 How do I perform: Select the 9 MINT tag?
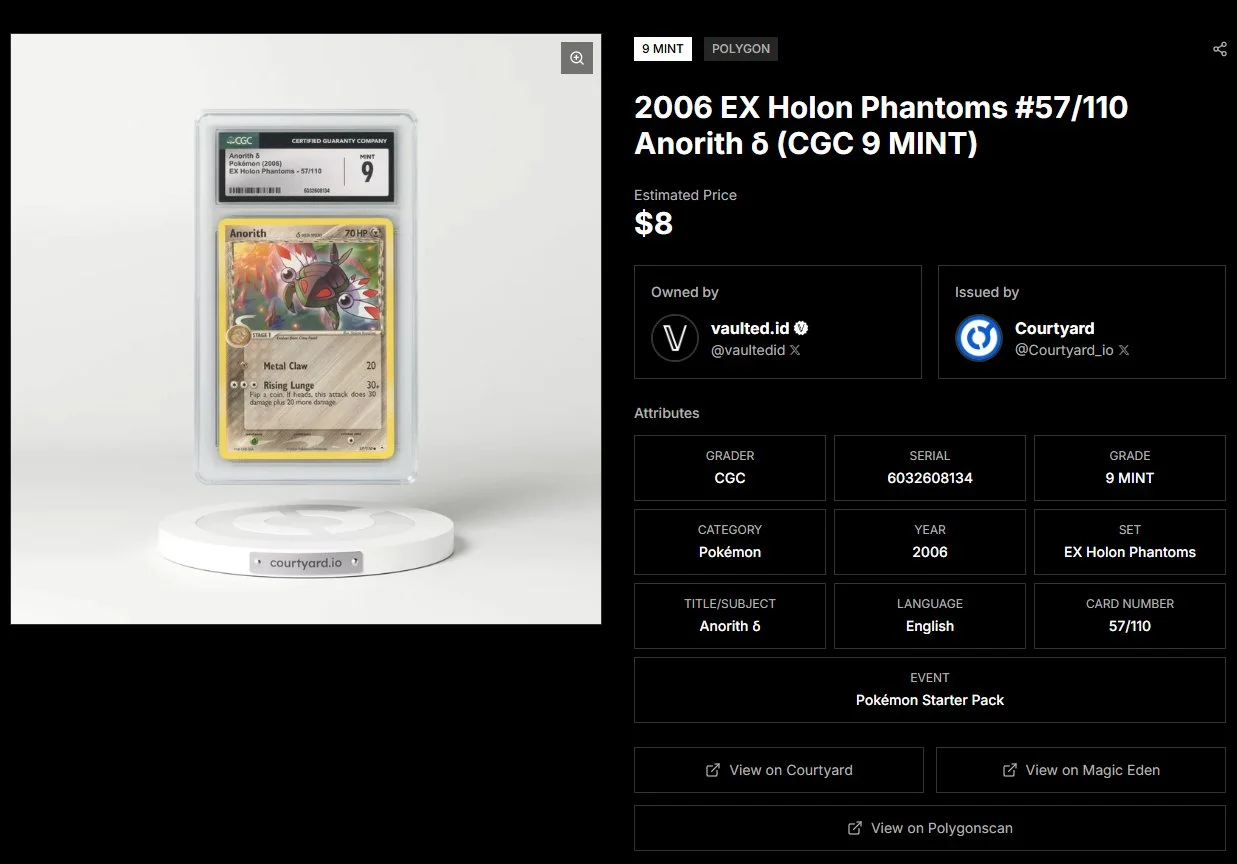[663, 48]
